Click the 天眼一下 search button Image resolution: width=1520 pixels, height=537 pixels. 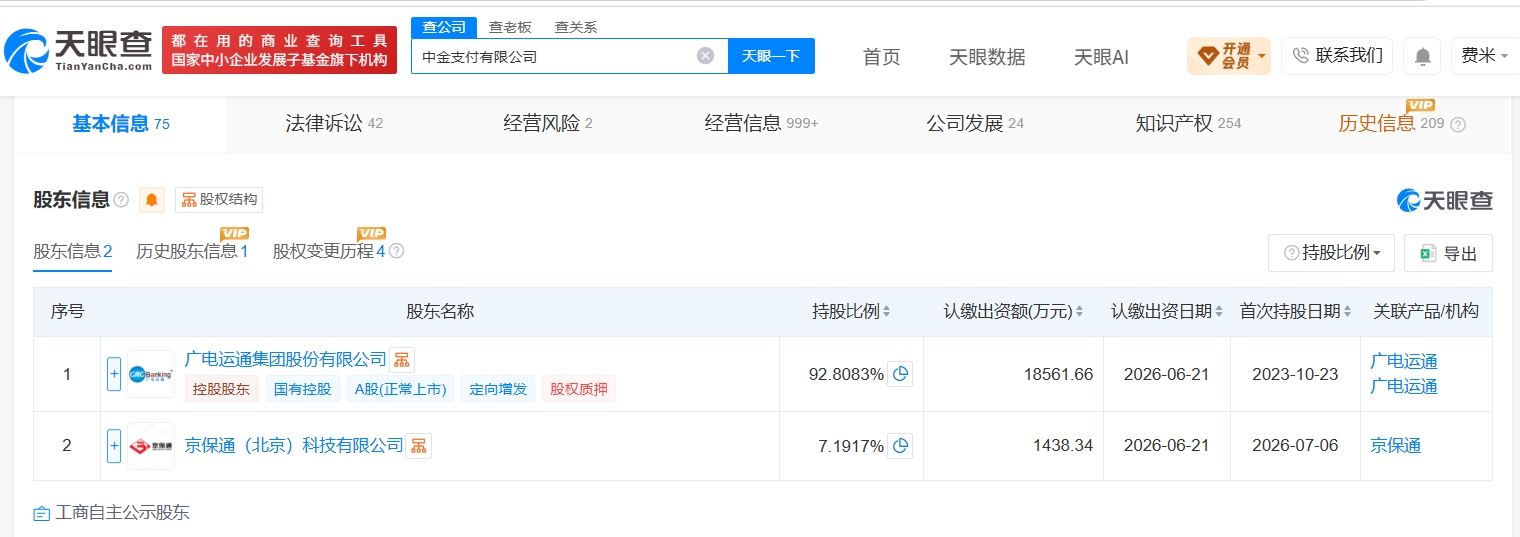[771, 56]
